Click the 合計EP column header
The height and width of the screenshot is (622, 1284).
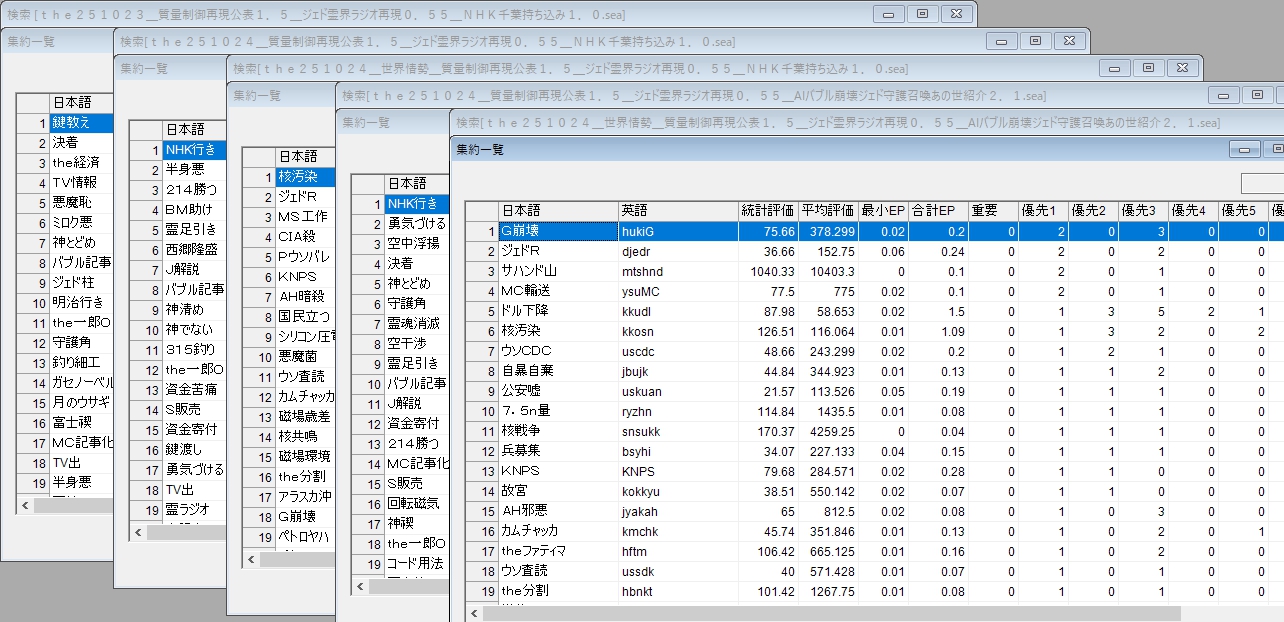(x=933, y=211)
